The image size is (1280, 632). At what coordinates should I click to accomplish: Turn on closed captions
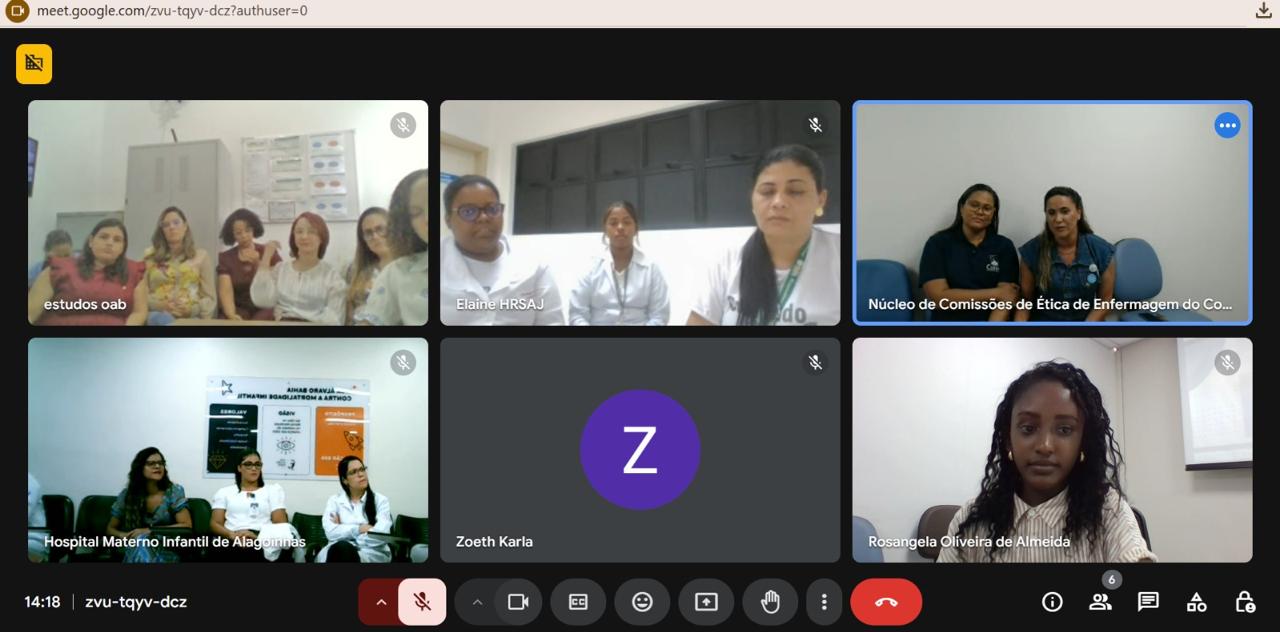pos(578,602)
